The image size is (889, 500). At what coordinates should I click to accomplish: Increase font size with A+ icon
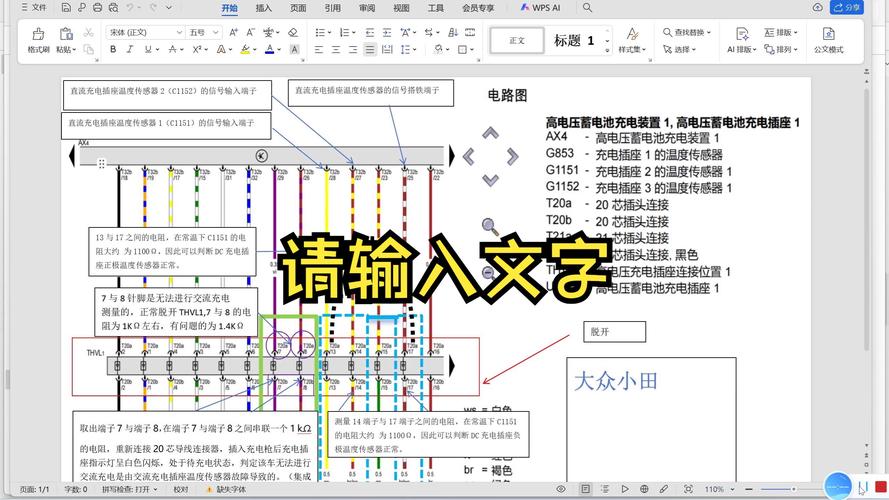(234, 32)
